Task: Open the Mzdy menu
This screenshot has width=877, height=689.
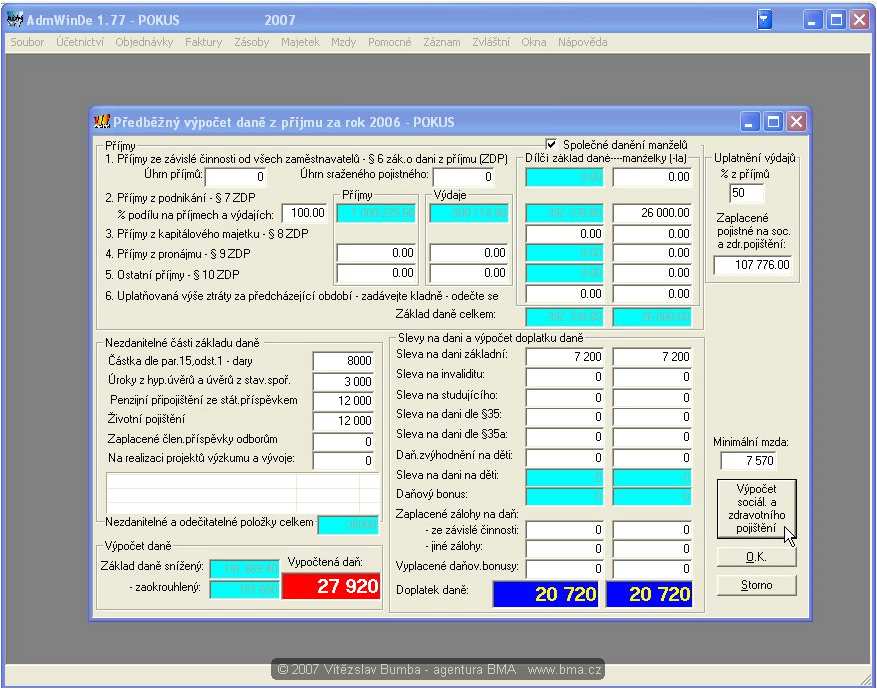Action: (343, 42)
